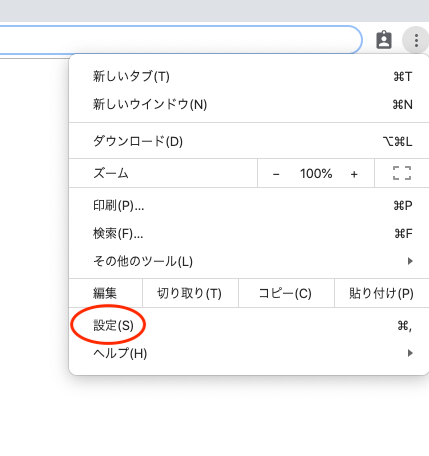Choose 検索(F)... from the menu

click(249, 234)
